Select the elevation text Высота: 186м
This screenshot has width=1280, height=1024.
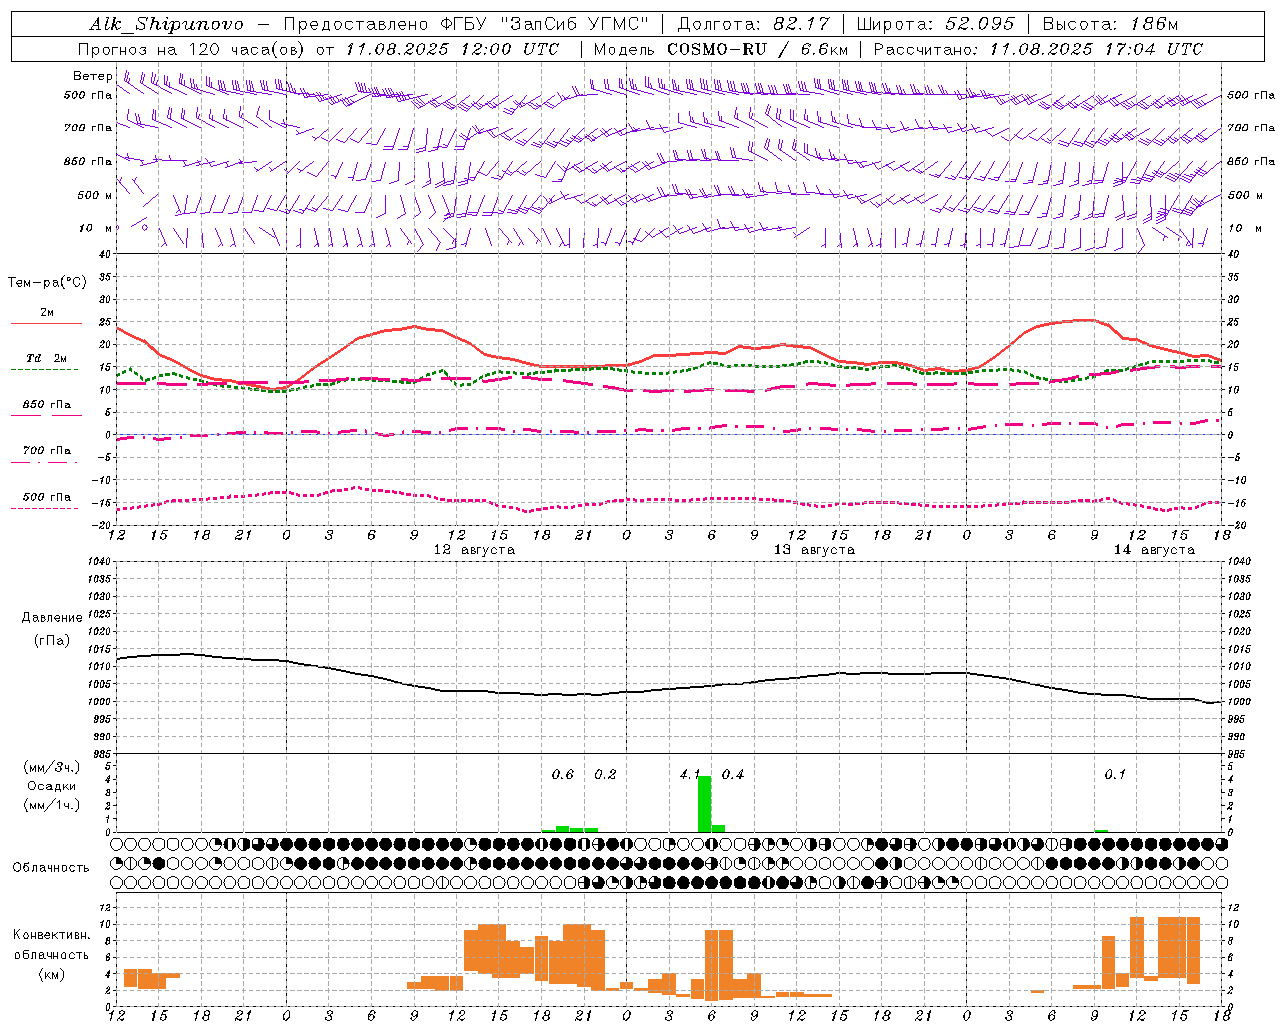tap(1111, 24)
